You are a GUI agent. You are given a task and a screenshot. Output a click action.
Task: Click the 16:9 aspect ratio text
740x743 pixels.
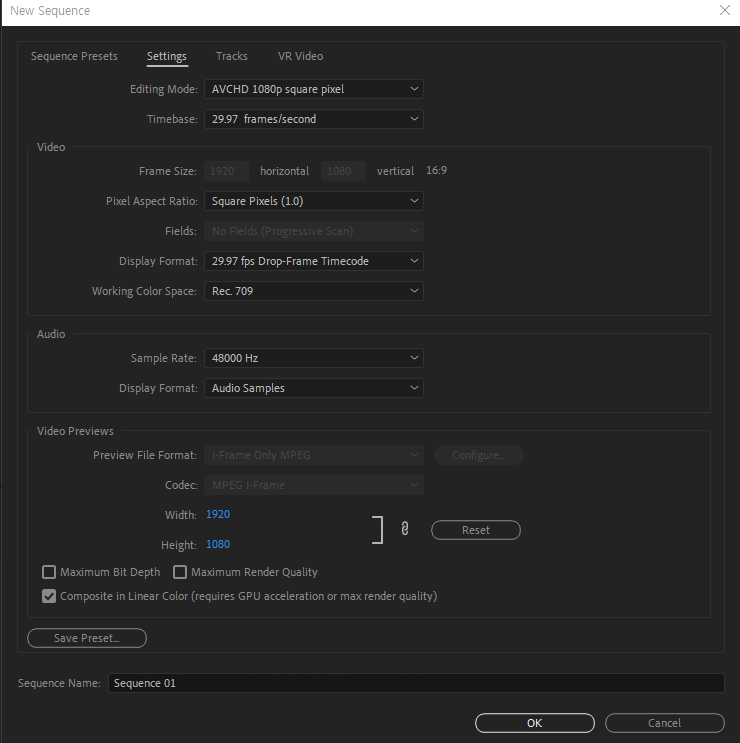(436, 171)
